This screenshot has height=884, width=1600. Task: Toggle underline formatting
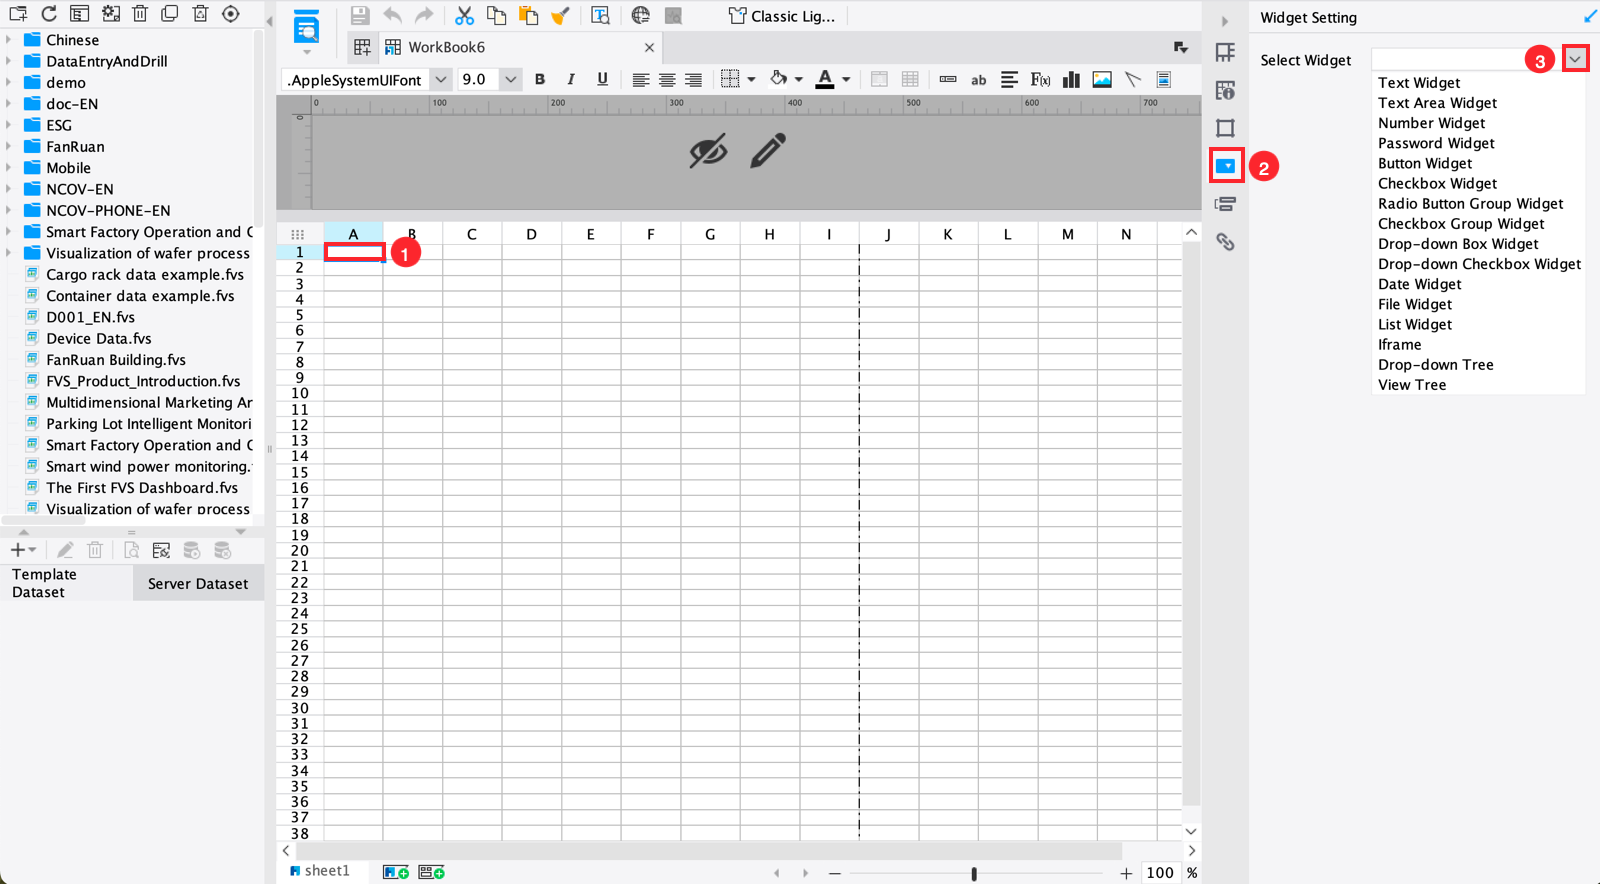click(602, 80)
